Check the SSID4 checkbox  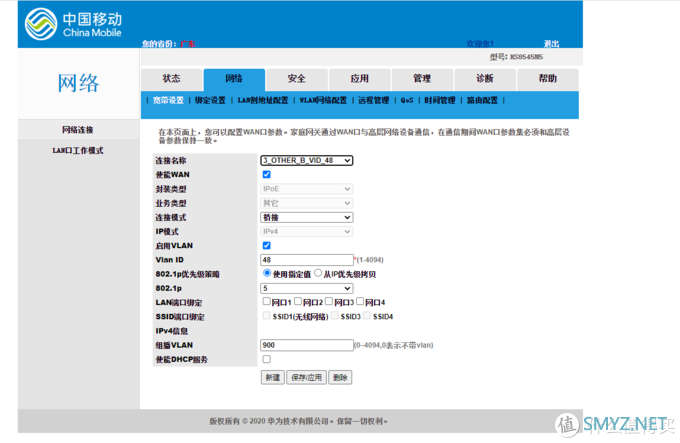click(367, 316)
